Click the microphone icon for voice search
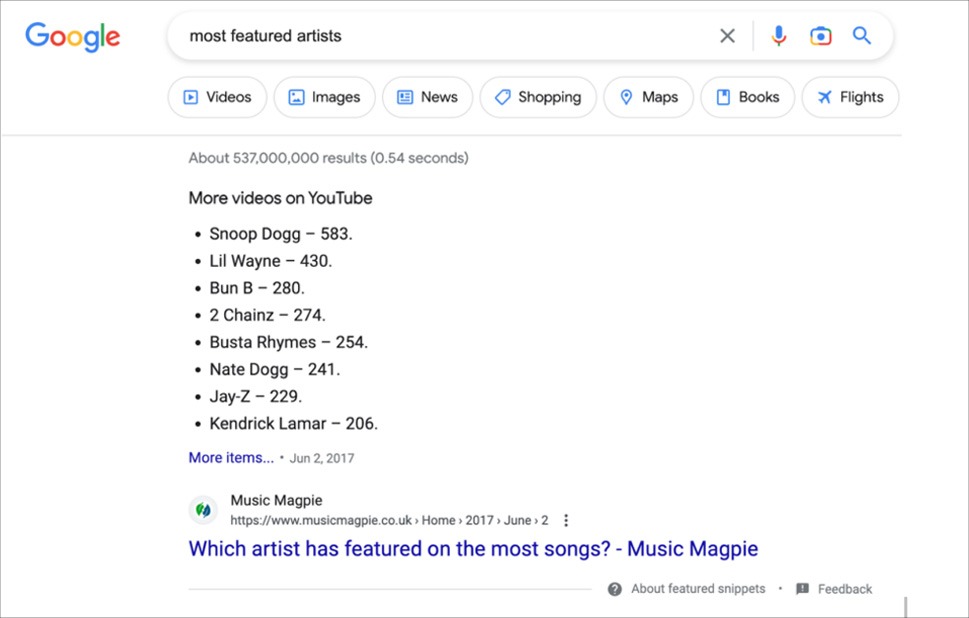Viewport: 969px width, 618px height. pos(778,35)
